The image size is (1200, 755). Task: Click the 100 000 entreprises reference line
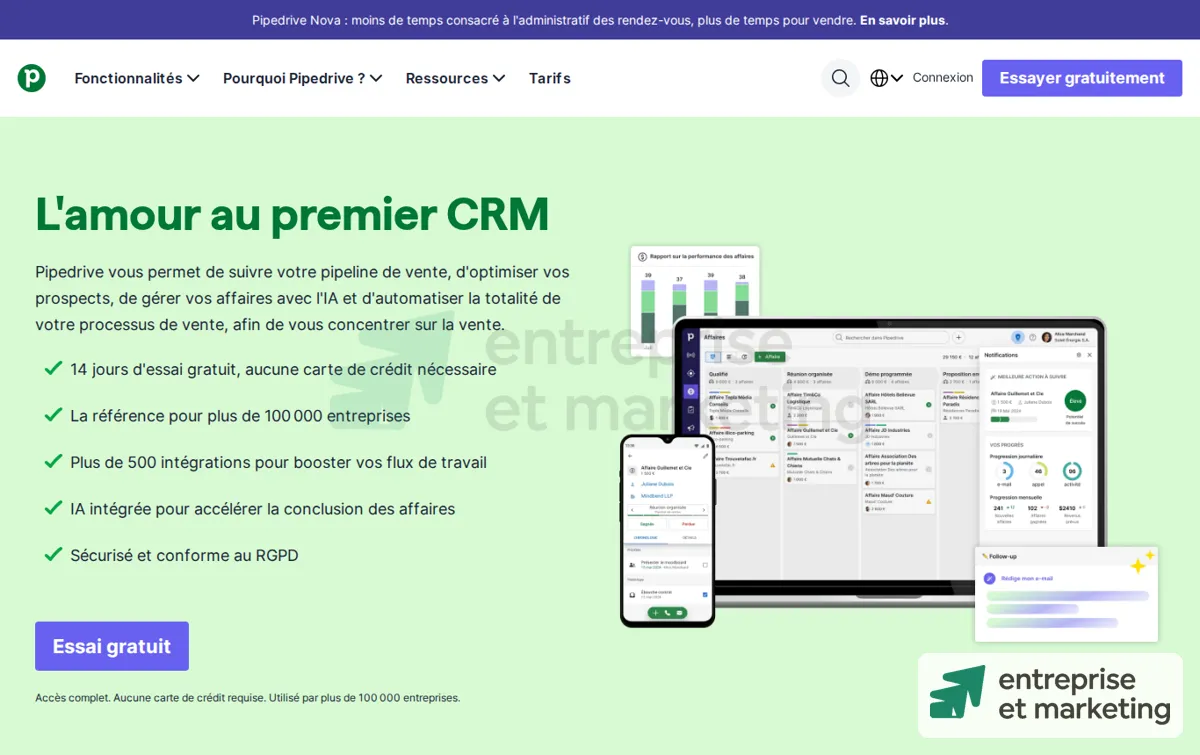240,416
